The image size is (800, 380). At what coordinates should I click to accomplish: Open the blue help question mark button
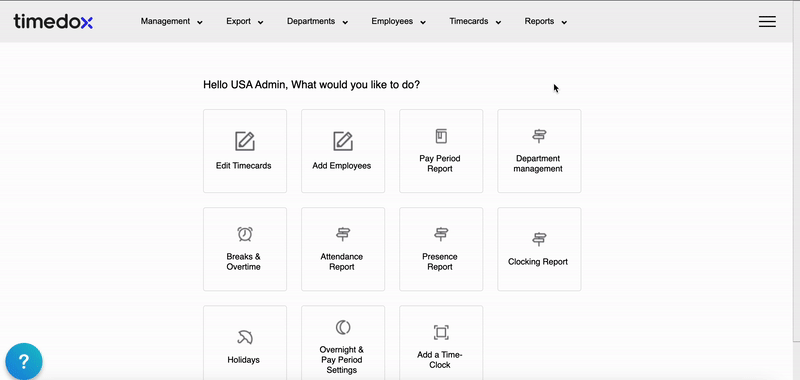tap(23, 361)
